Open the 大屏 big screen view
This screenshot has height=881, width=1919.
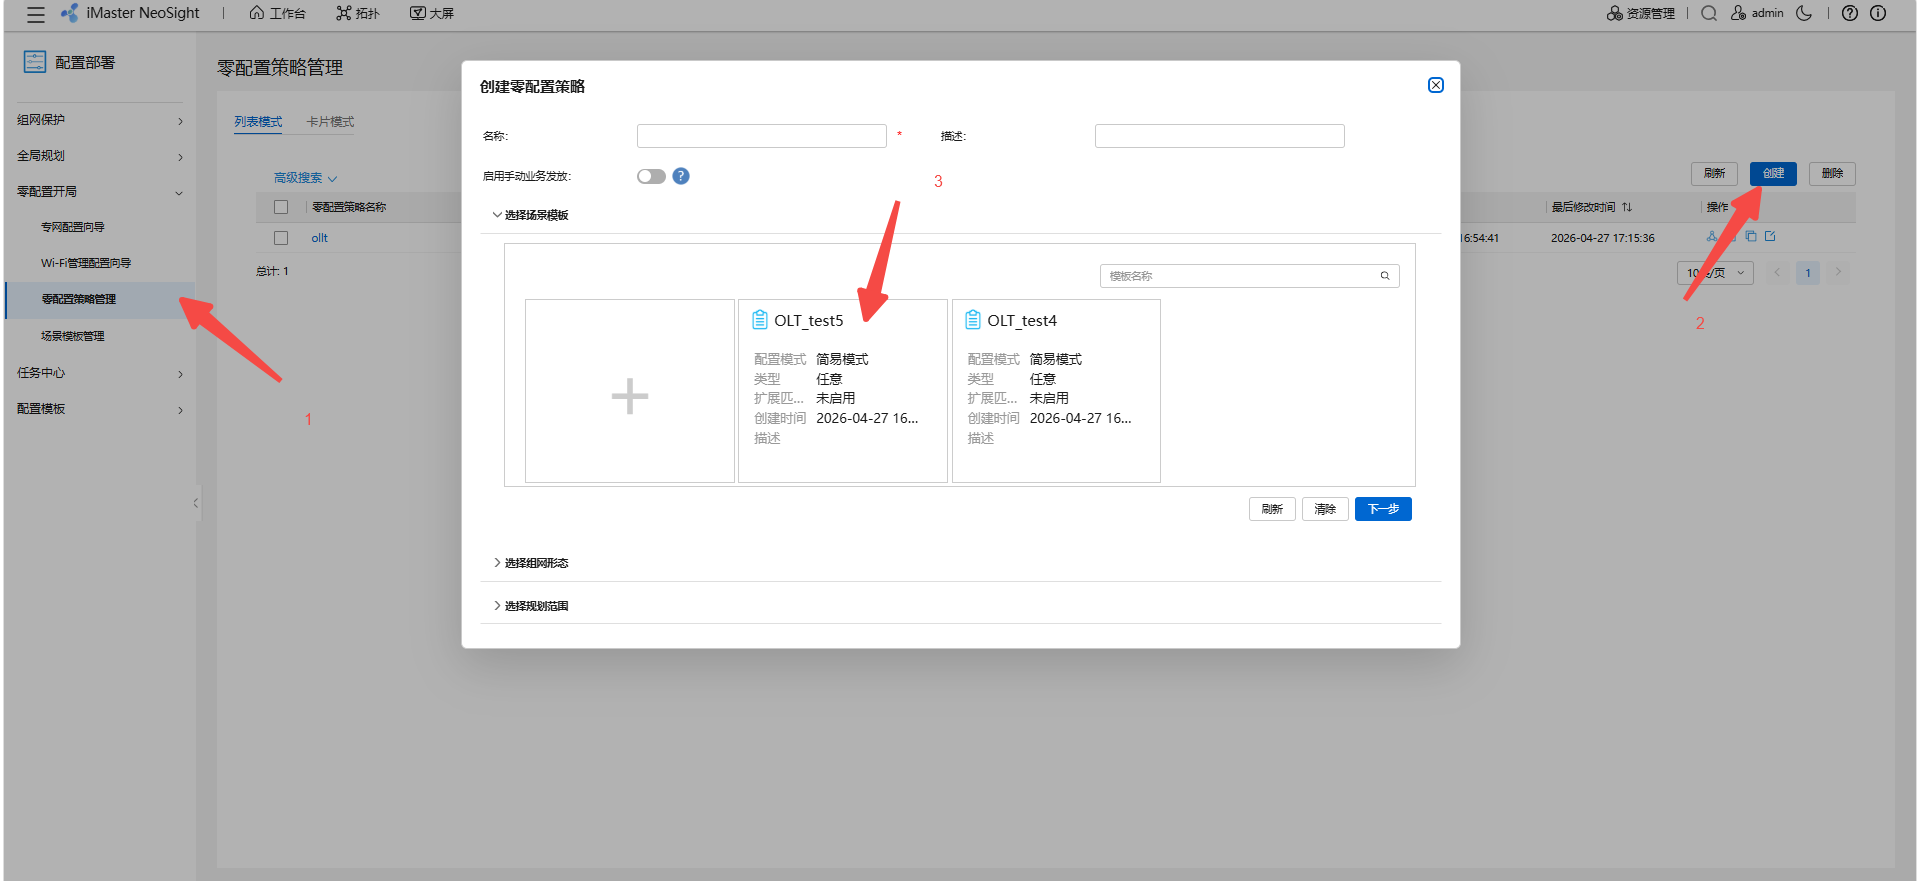click(432, 13)
